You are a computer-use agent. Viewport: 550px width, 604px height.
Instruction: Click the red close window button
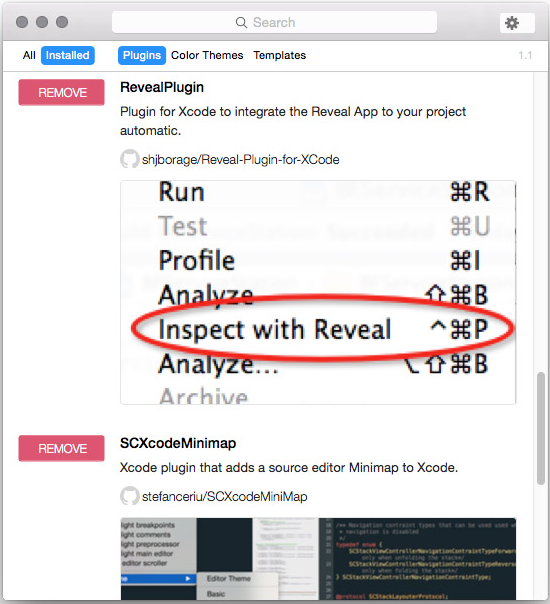point(22,22)
